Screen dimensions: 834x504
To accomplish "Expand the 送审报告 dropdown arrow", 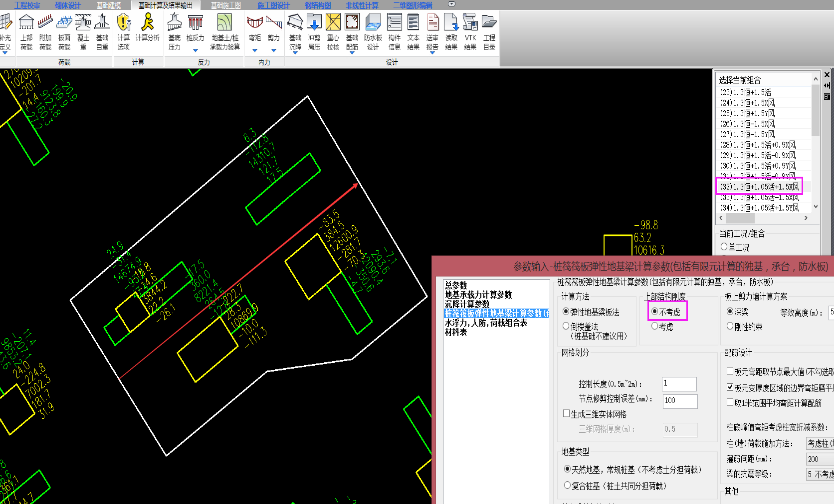I will [432, 52].
